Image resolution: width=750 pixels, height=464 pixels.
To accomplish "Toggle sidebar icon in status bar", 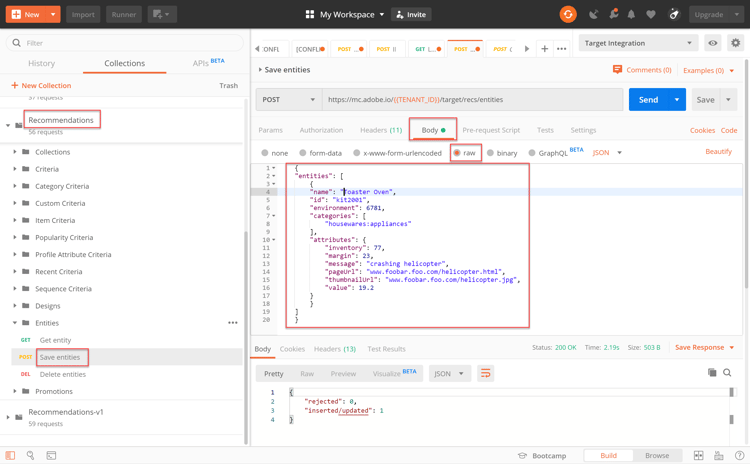I will point(10,455).
